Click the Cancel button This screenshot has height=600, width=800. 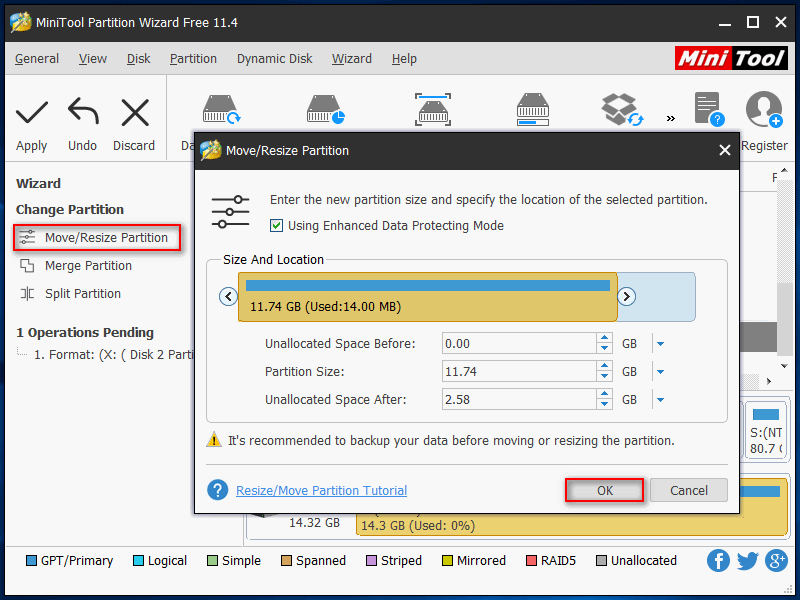coord(689,490)
